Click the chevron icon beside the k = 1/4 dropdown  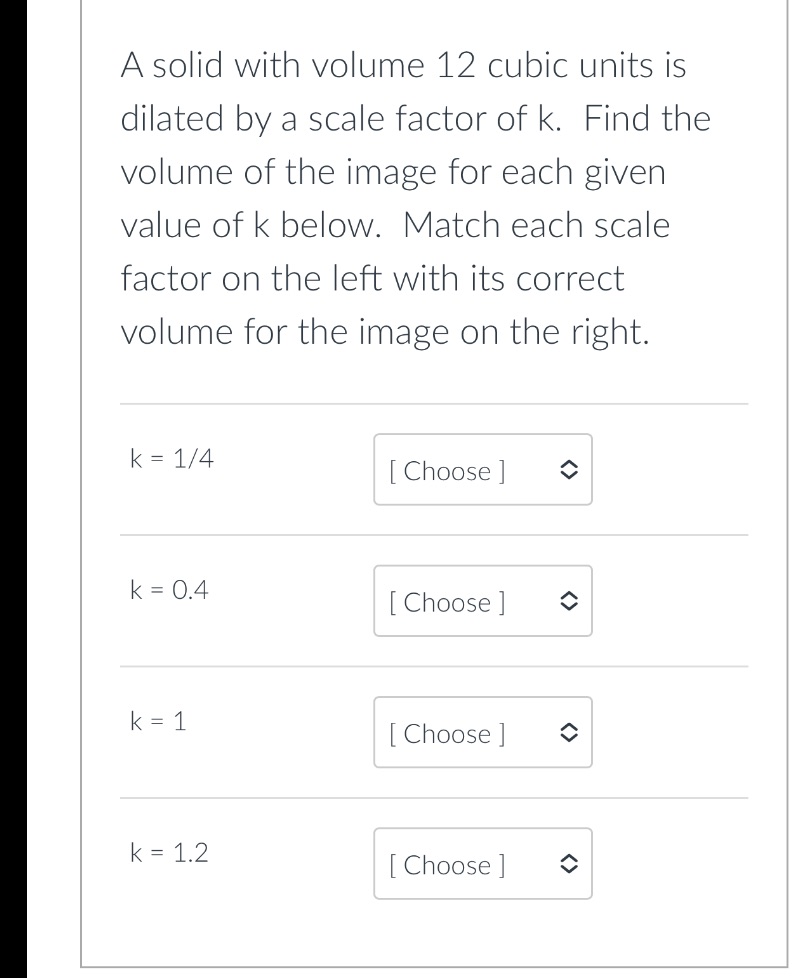point(567,470)
